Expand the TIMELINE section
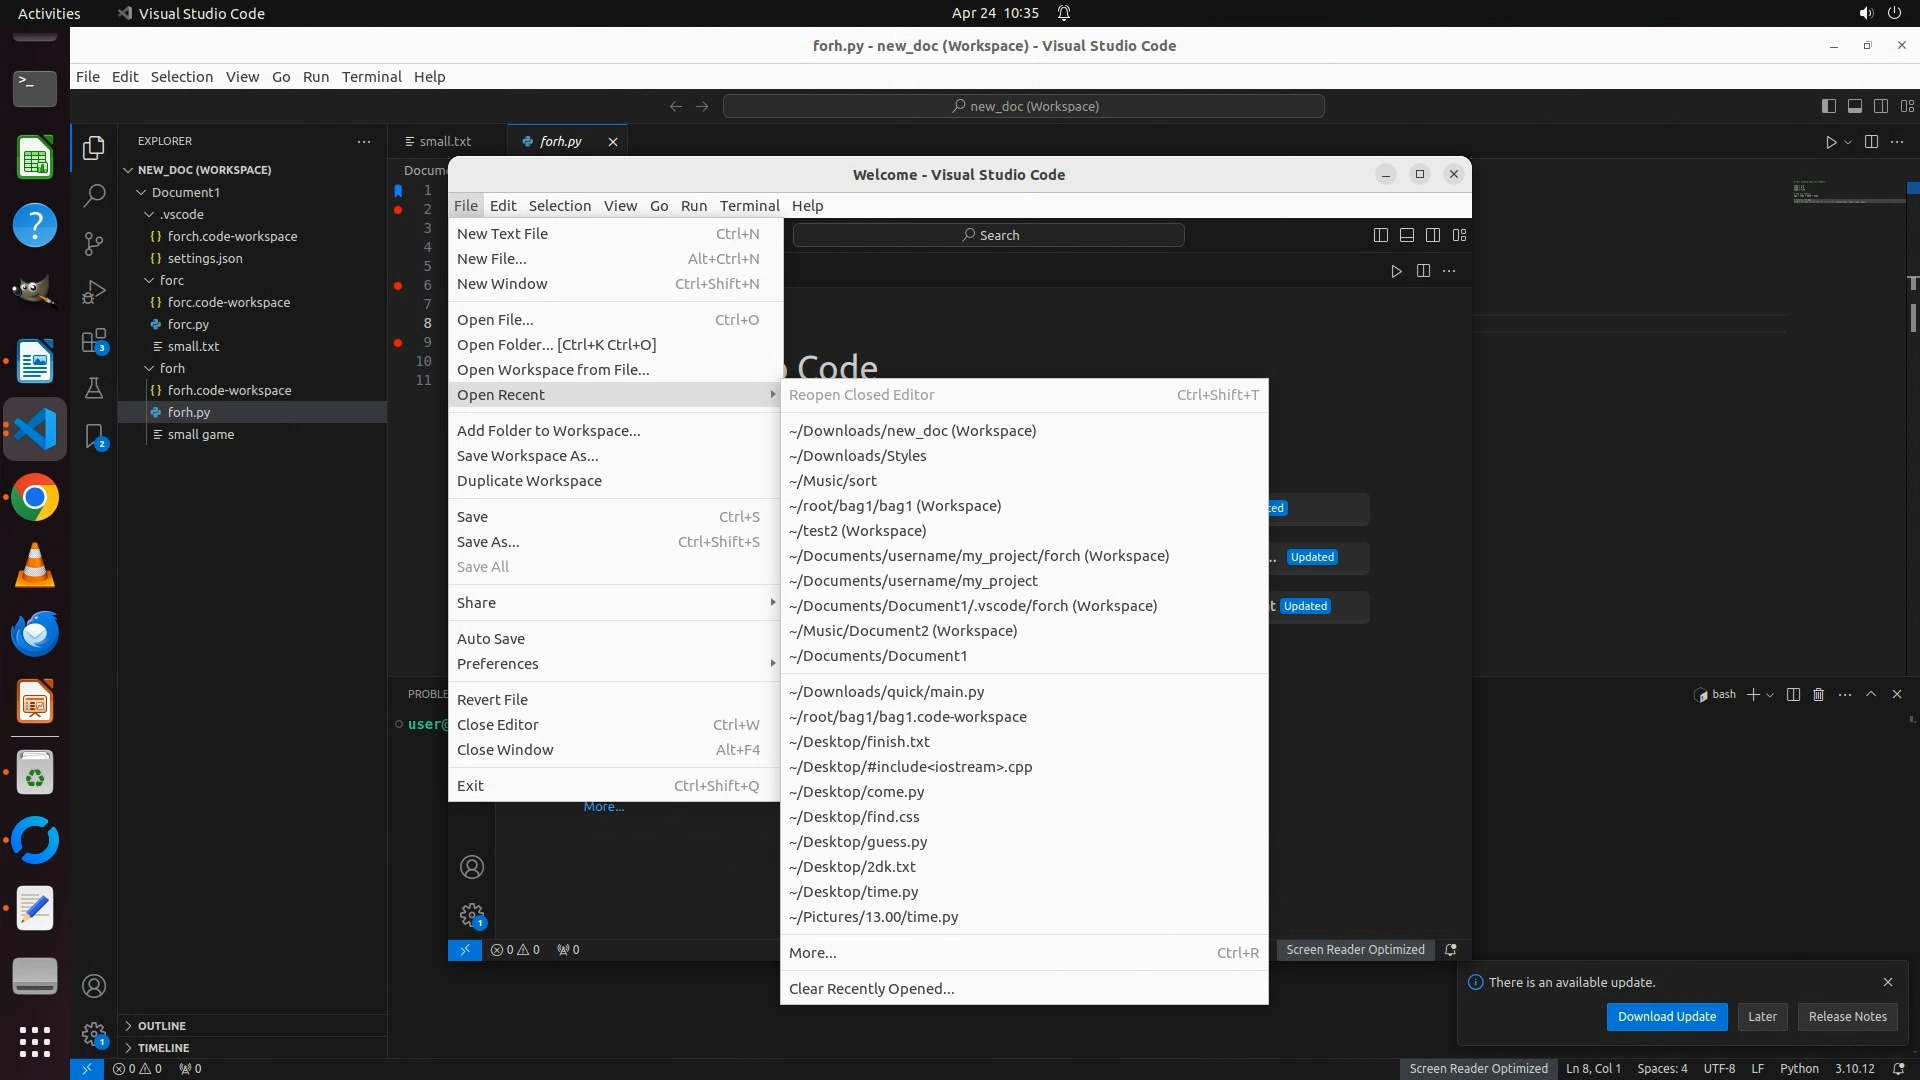Viewport: 1920px width, 1080px height. coord(163,1048)
